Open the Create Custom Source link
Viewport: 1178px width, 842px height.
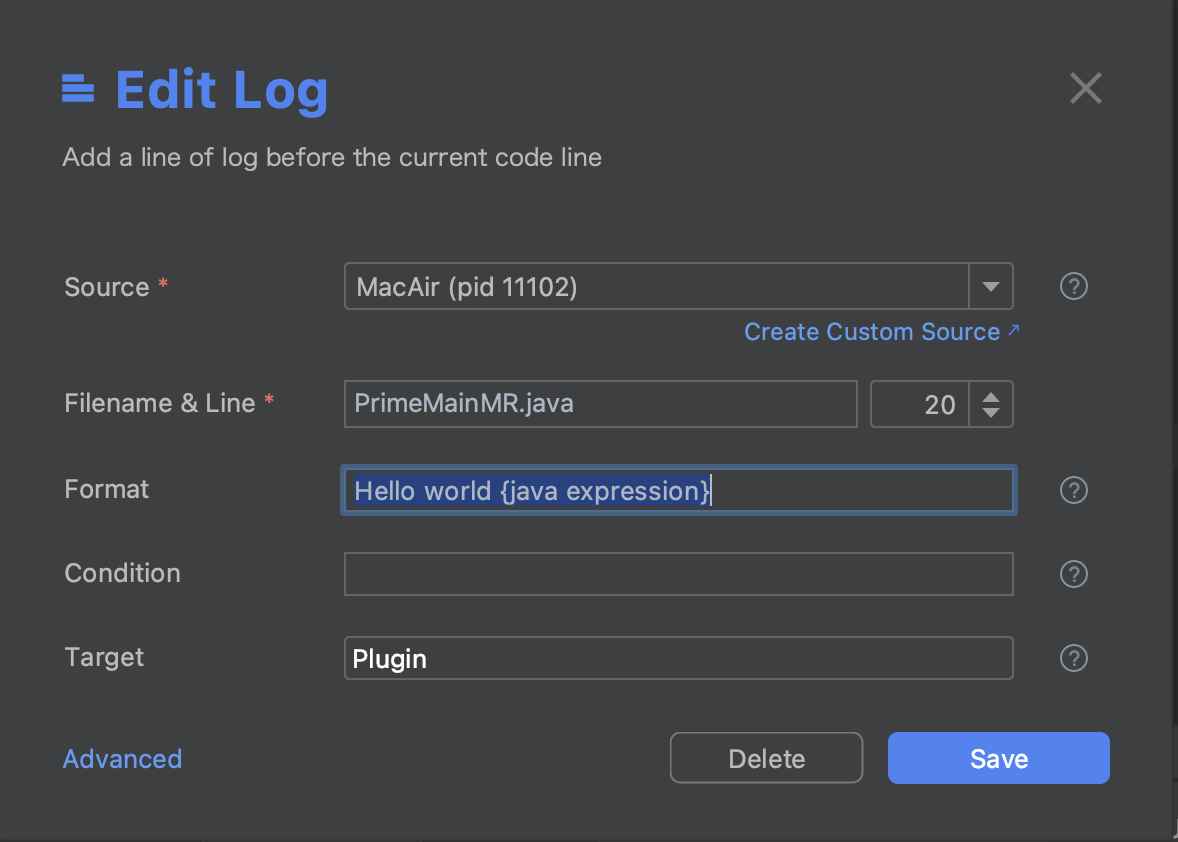[x=871, y=332]
